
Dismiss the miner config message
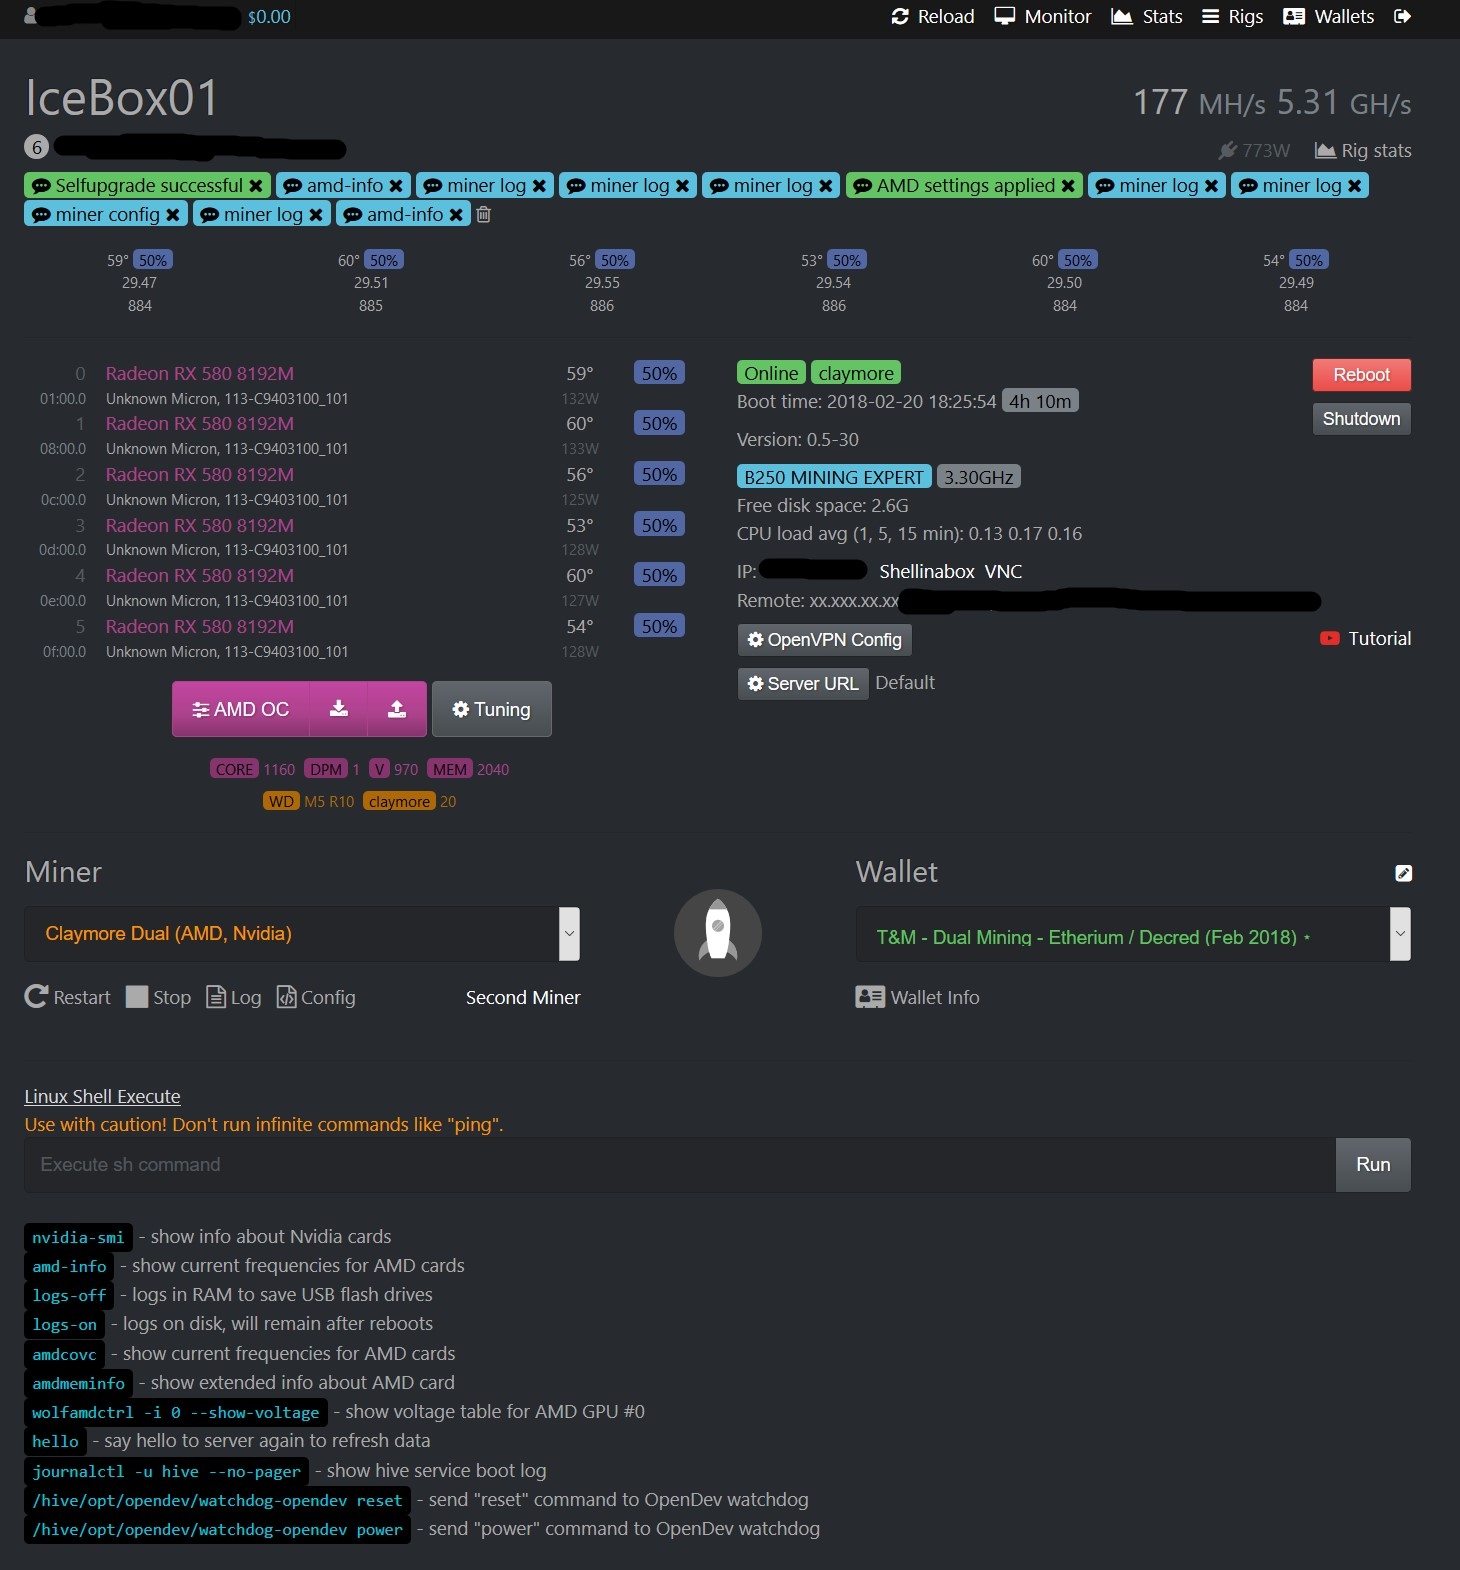pos(173,215)
